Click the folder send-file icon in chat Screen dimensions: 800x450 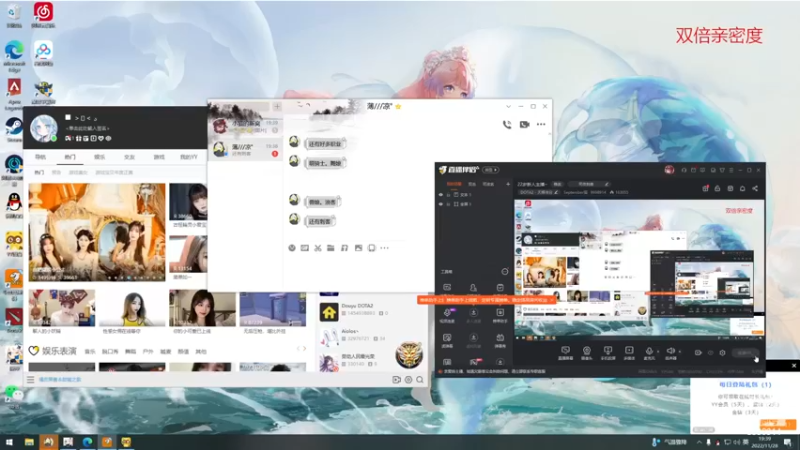(x=331, y=248)
